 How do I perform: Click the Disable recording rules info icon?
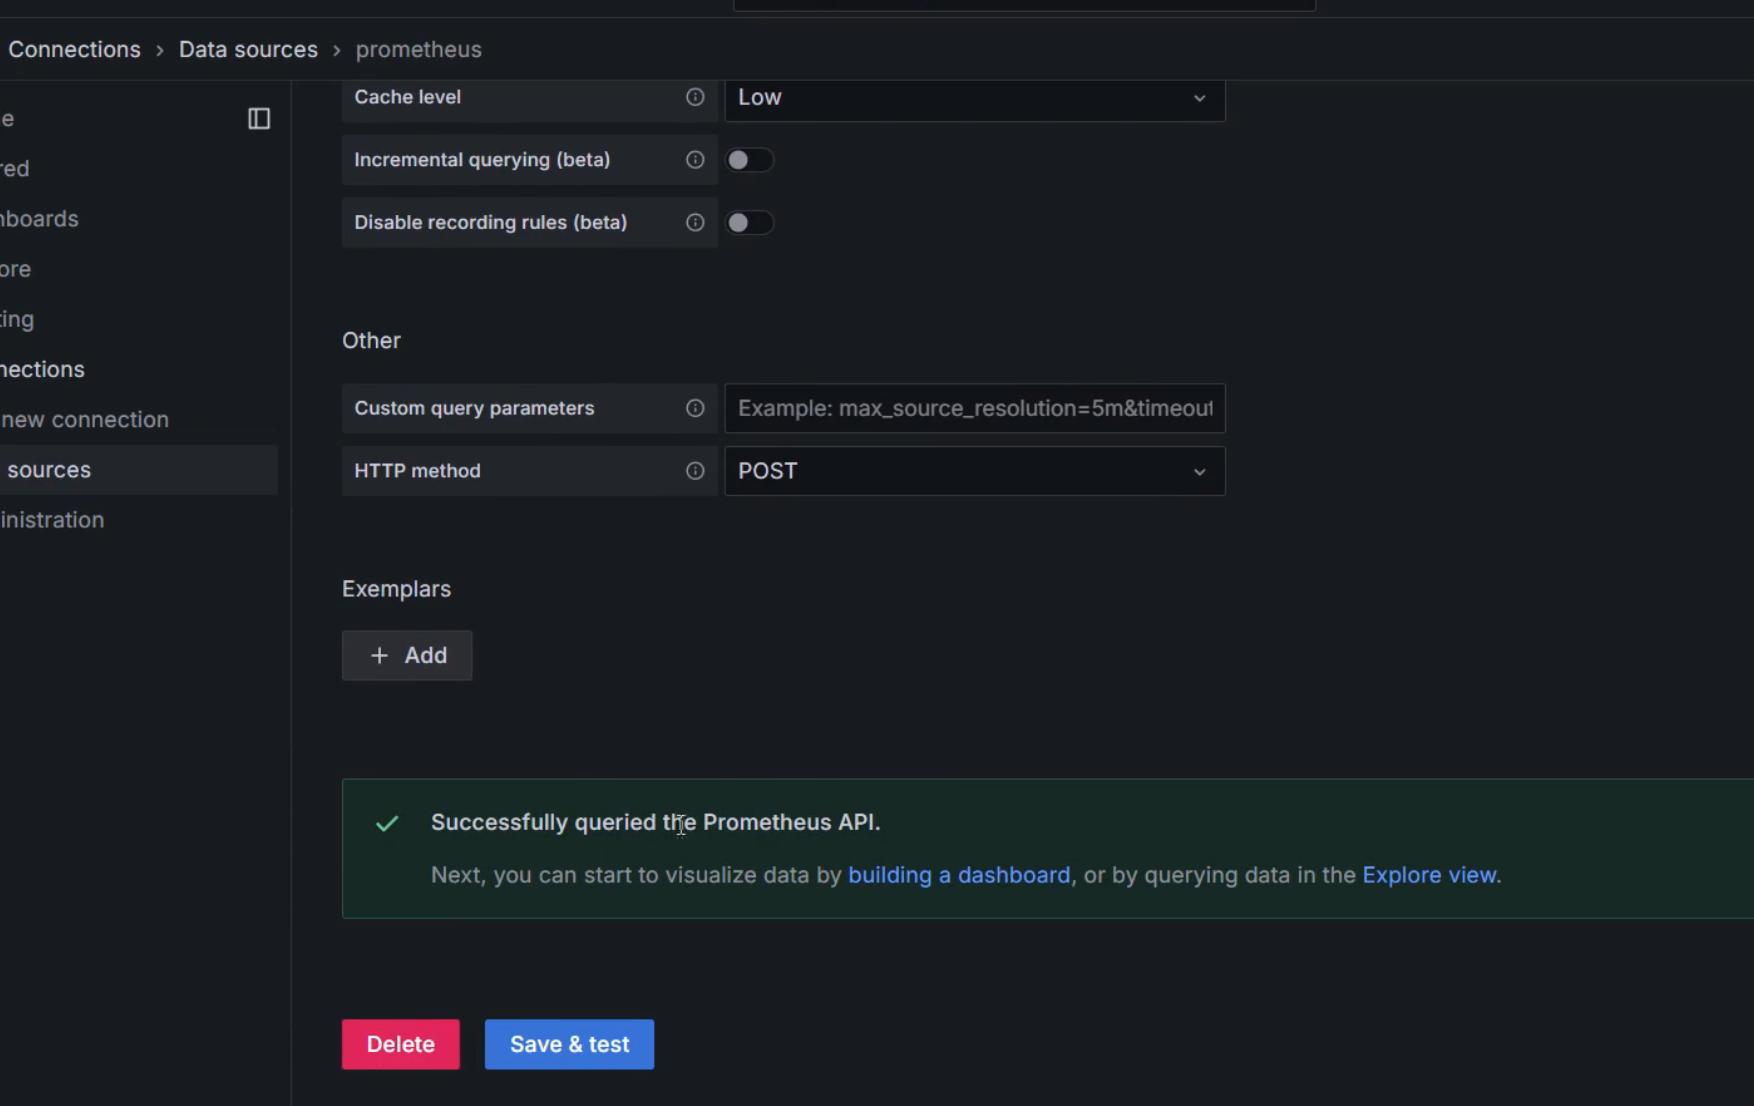click(x=695, y=222)
